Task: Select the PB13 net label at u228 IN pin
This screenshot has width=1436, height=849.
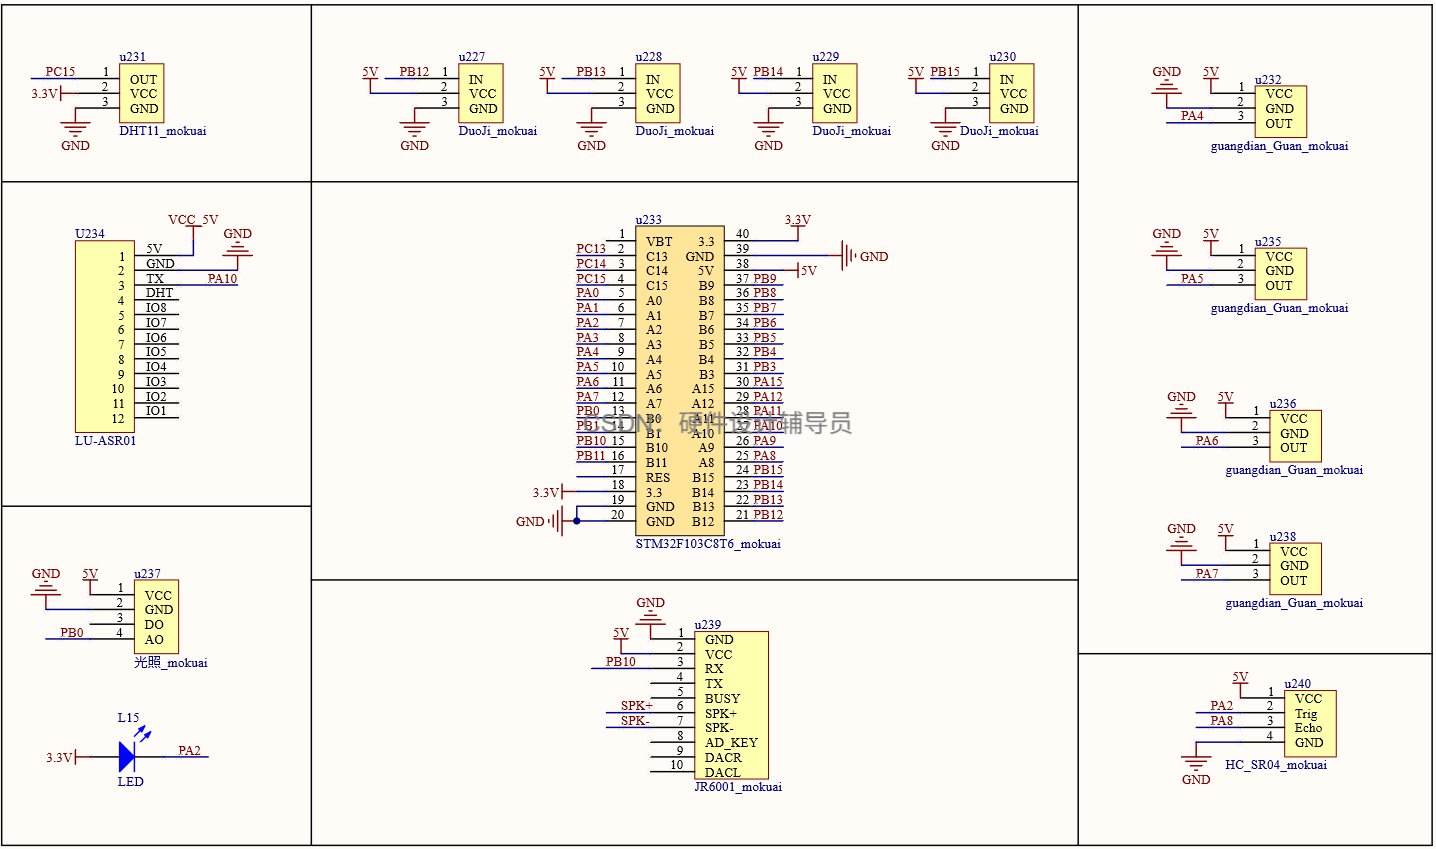Action: tap(591, 72)
